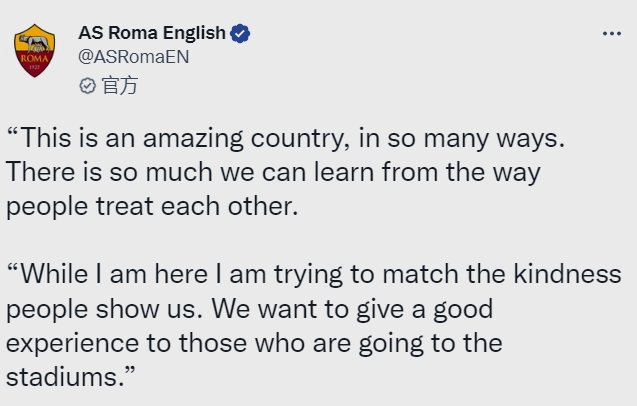Click the gray official checkmark icon
Image resolution: width=637 pixels, height=406 pixels.
point(87,86)
